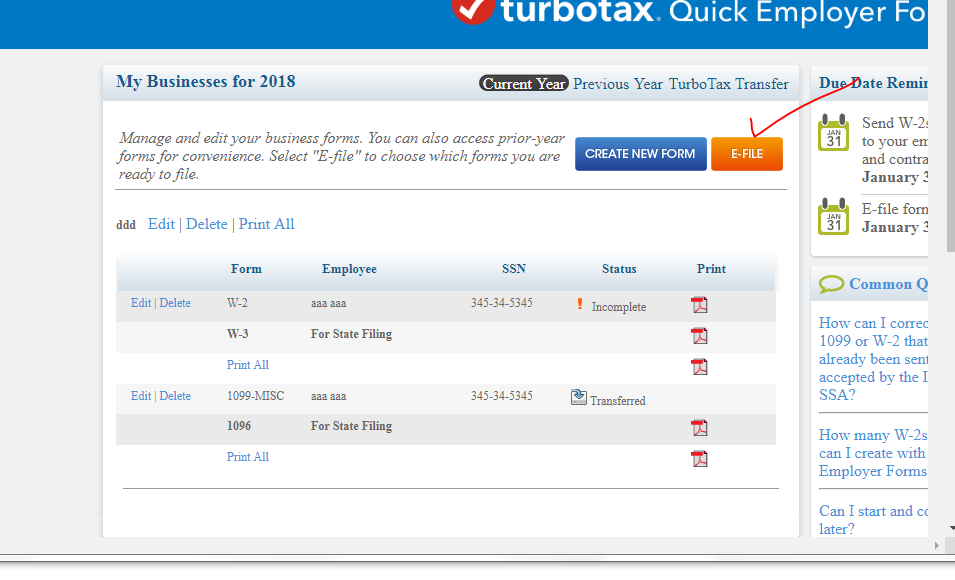Click the TurboTax checkmark logo
Viewport: 955px width, 580px height.
click(473, 10)
